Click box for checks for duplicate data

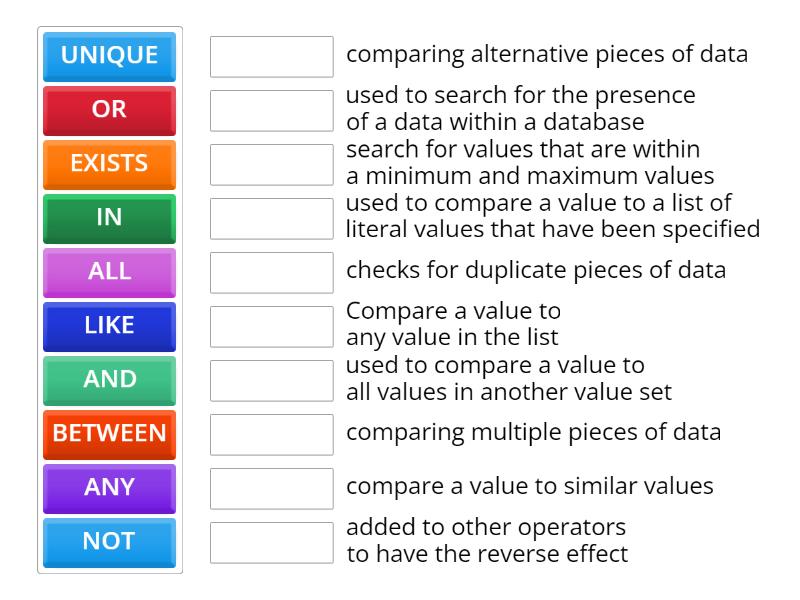tap(272, 273)
